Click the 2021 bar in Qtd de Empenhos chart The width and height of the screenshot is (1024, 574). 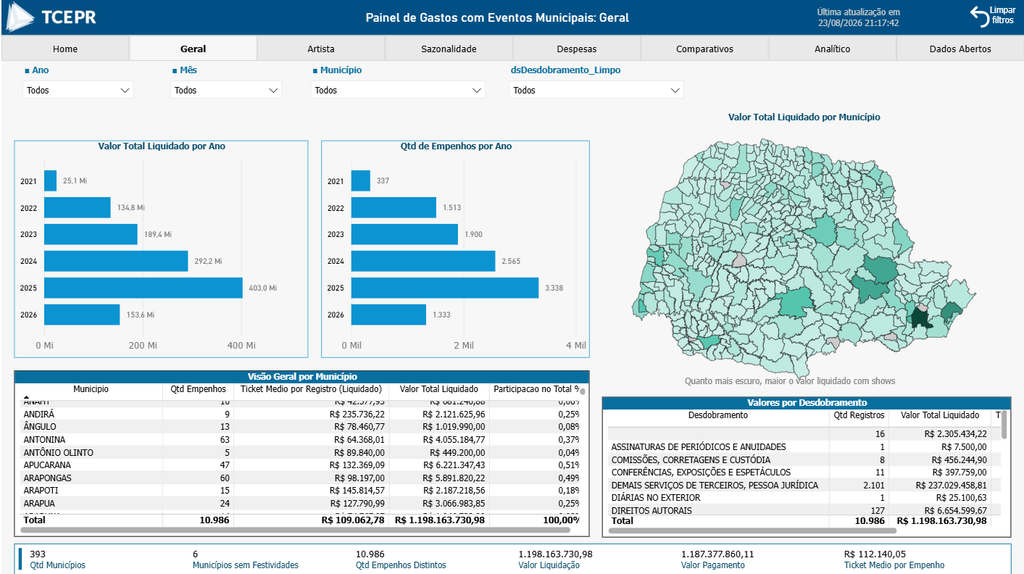pyautogui.click(x=360, y=181)
